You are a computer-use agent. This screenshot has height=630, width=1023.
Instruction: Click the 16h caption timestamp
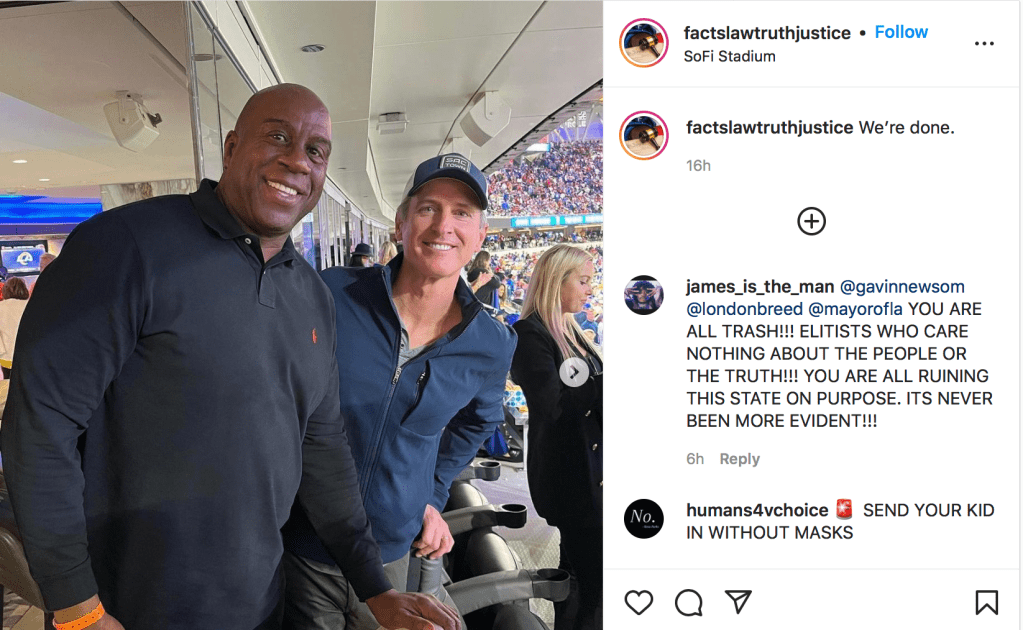pyautogui.click(x=698, y=165)
